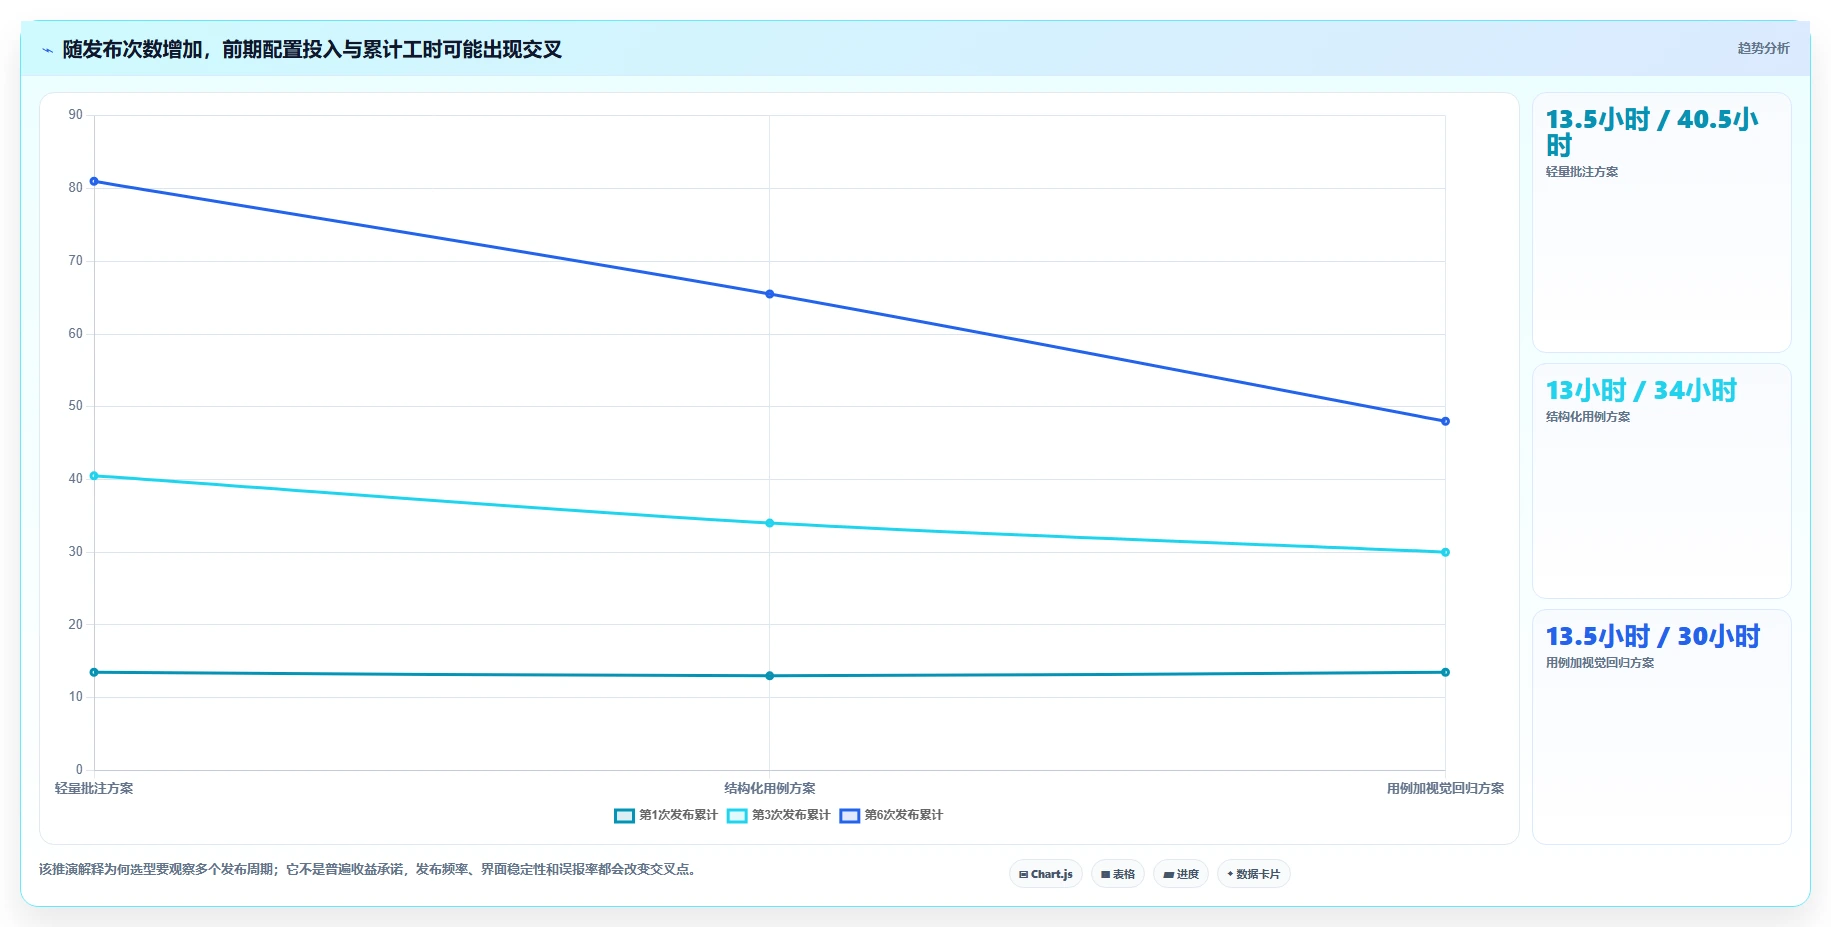Click the y-axis tick label 80
Image resolution: width=1831 pixels, height=927 pixels.
[76, 188]
